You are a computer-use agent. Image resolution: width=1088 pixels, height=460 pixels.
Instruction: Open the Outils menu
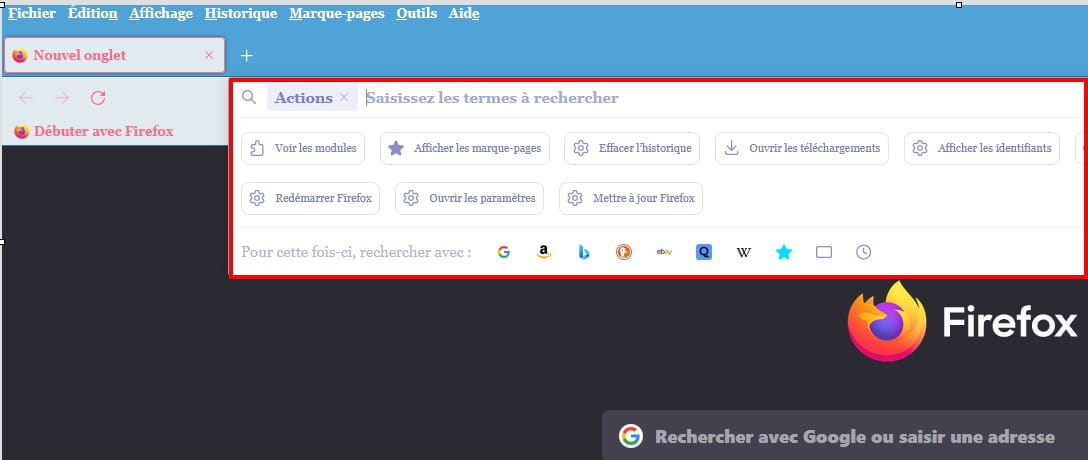click(416, 13)
